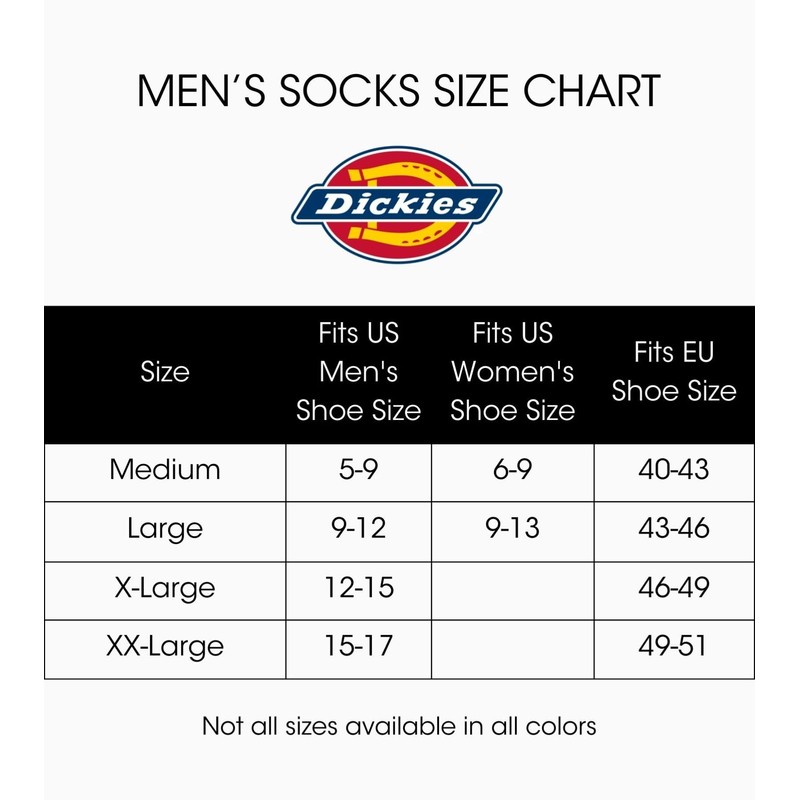Select the Fits US Men's Shoe Size header

coord(358,372)
